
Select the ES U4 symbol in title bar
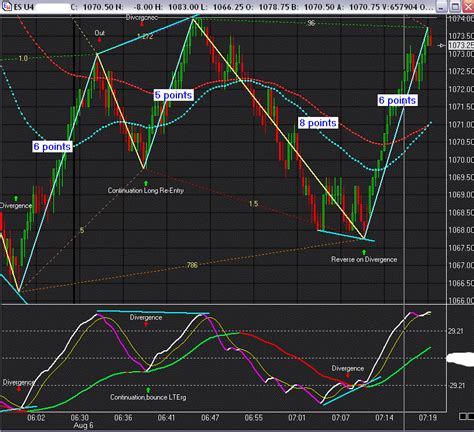point(24,7)
